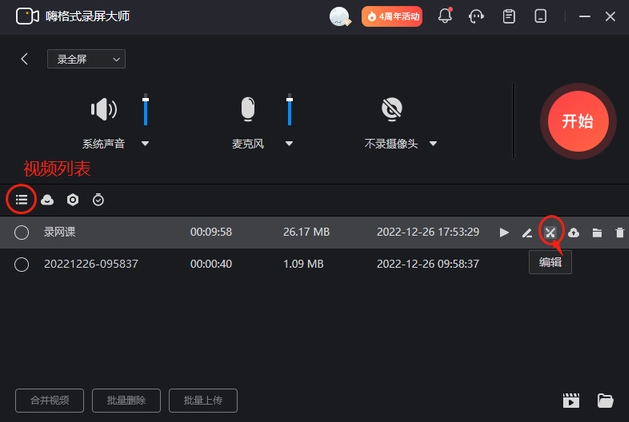The height and width of the screenshot is (422, 629).
Task: Expand the 麦克风 dropdown arrow
Action: coord(289,143)
